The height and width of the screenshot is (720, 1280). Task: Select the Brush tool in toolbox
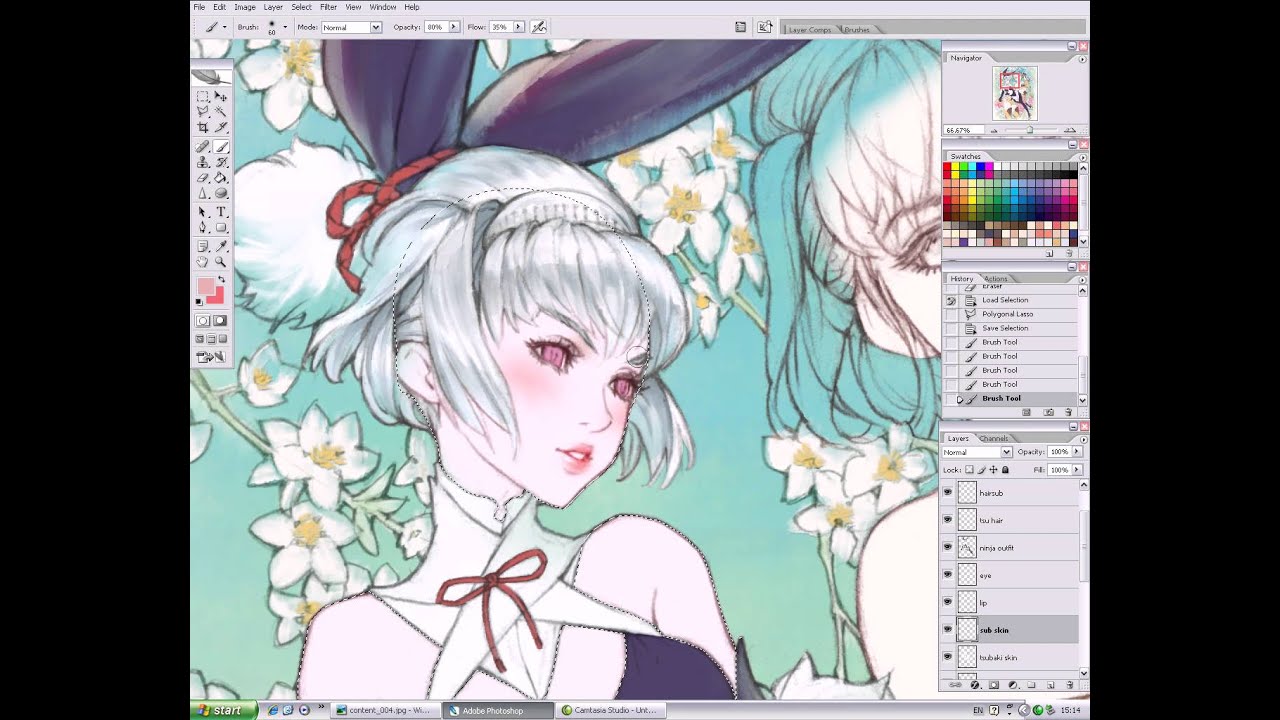(x=221, y=147)
